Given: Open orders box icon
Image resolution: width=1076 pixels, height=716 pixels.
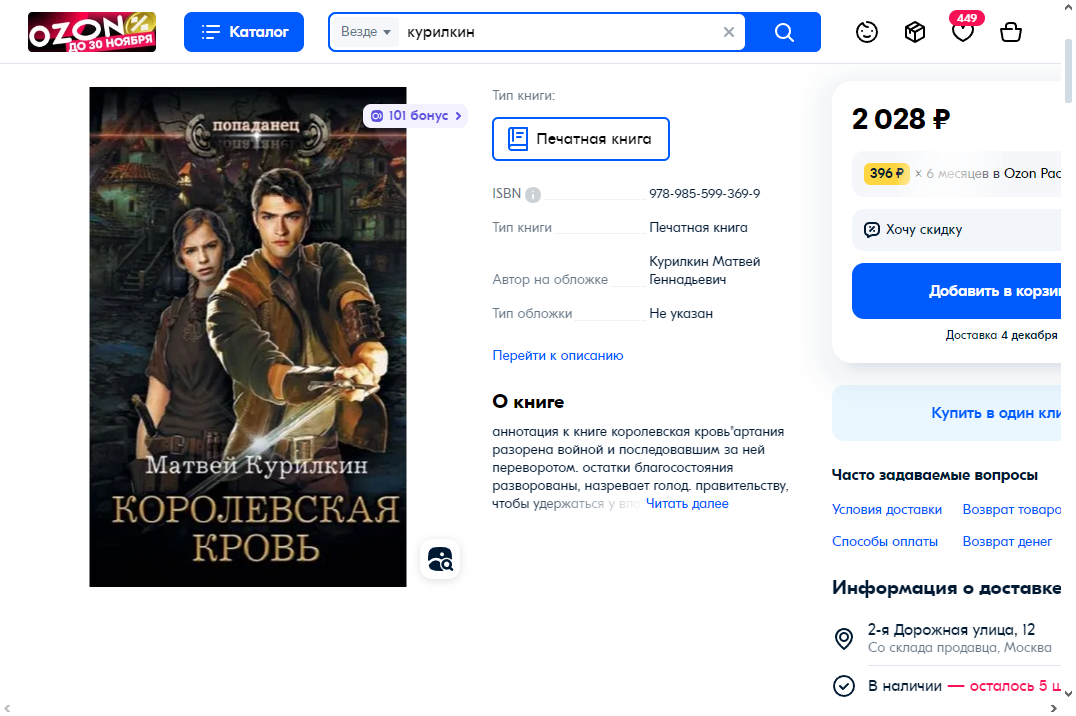Looking at the screenshot, I should coord(915,32).
